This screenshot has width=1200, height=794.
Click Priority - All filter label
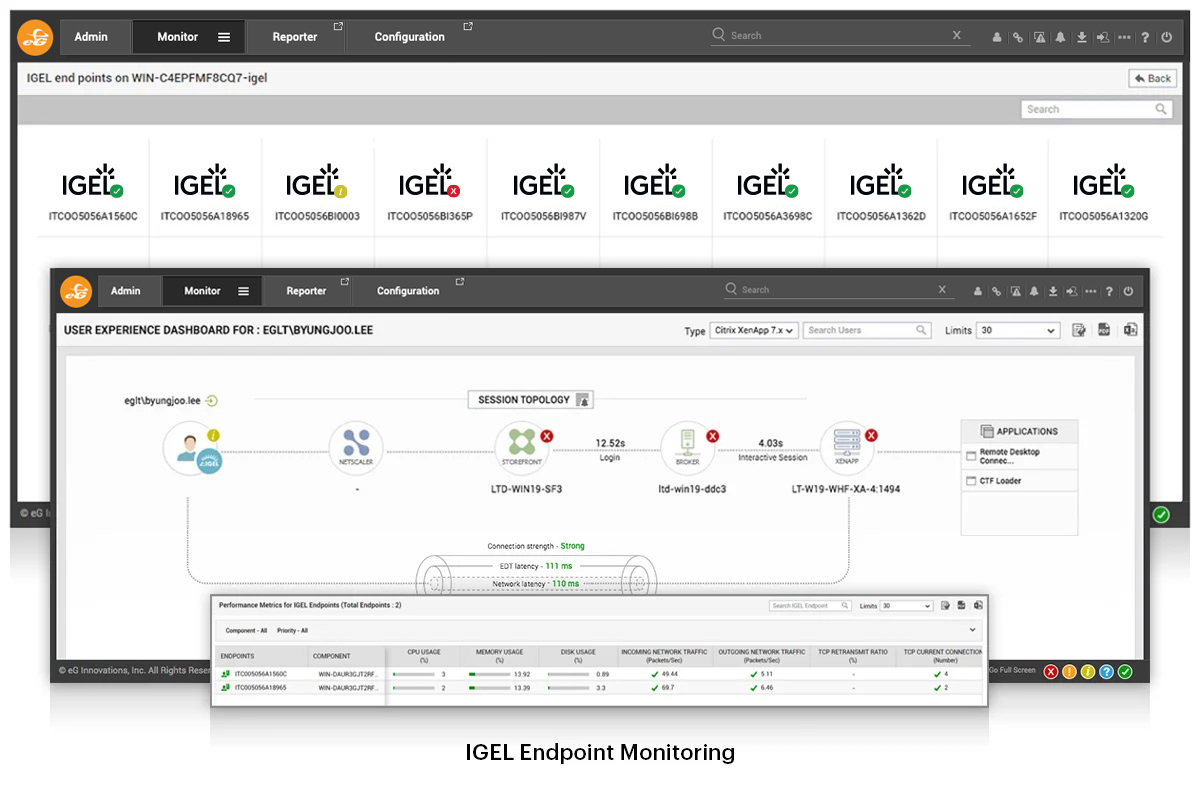(x=291, y=631)
